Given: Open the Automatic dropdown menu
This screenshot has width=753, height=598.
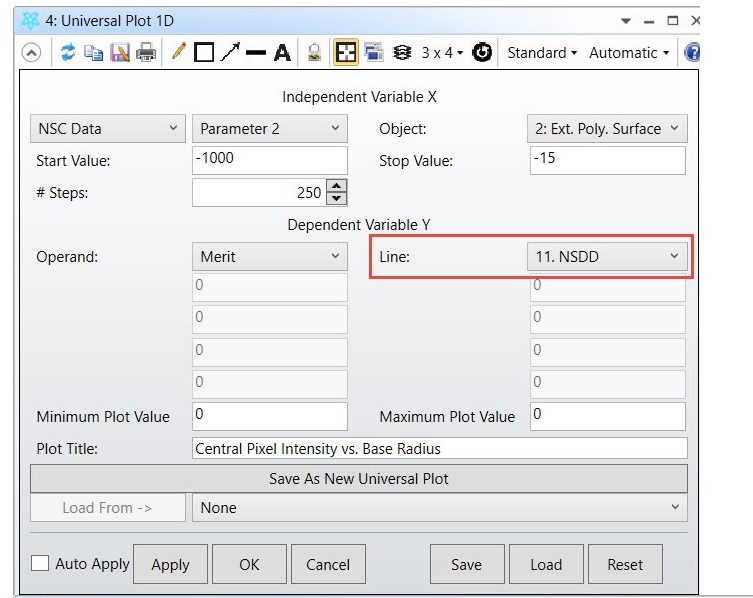Looking at the screenshot, I should 629,52.
